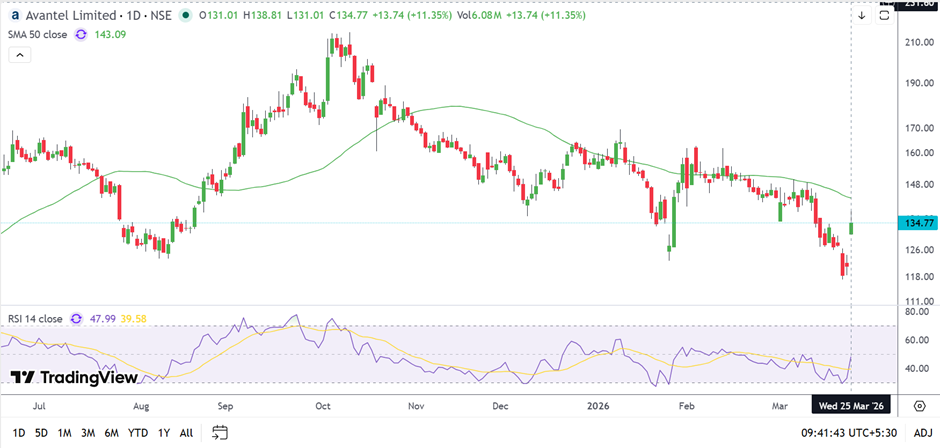The image size is (940, 448).
Task: Click the down arrow icon at top right
Action: coord(861,16)
